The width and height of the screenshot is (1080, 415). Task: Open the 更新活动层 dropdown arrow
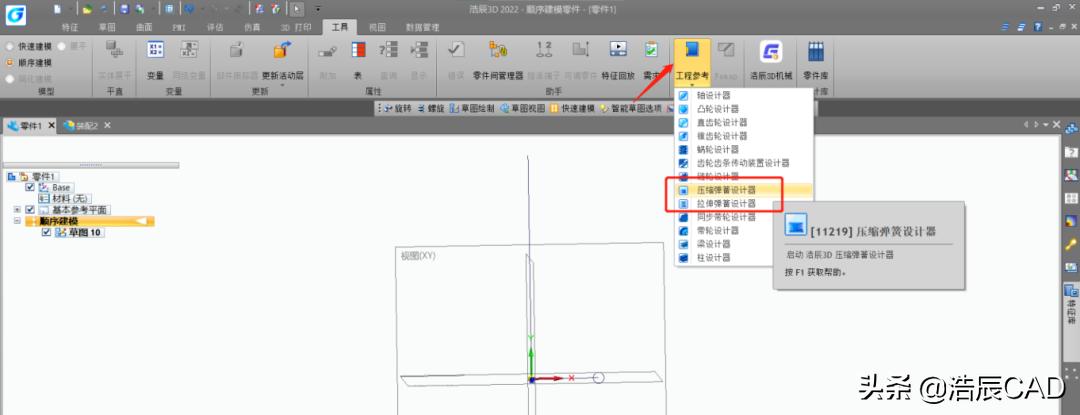click(282, 85)
